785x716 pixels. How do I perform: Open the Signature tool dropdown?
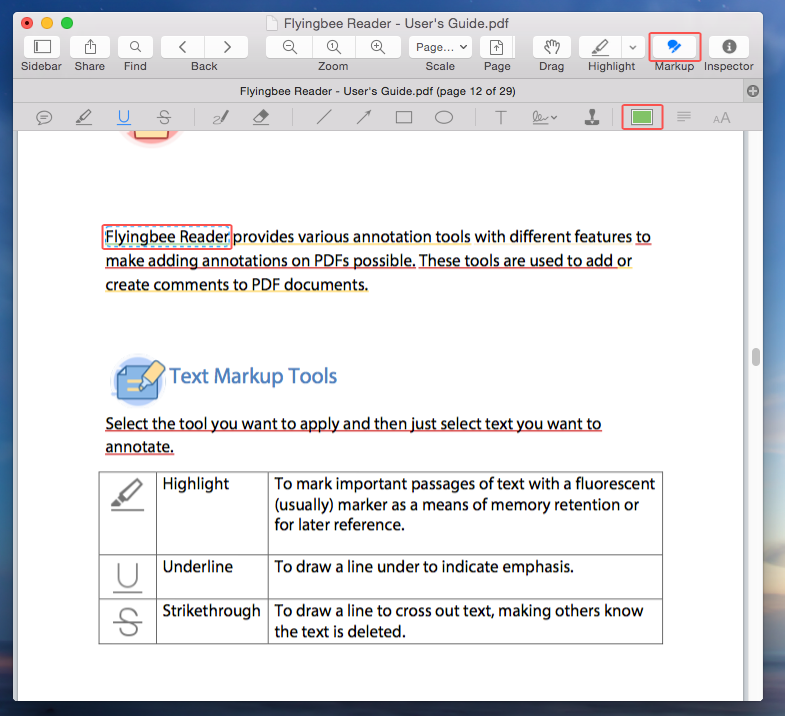pos(544,118)
